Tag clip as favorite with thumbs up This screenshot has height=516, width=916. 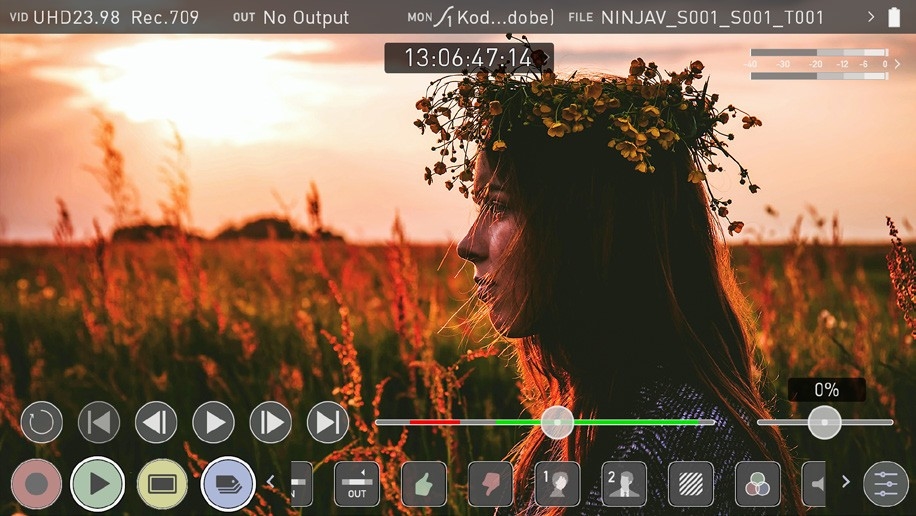(423, 484)
